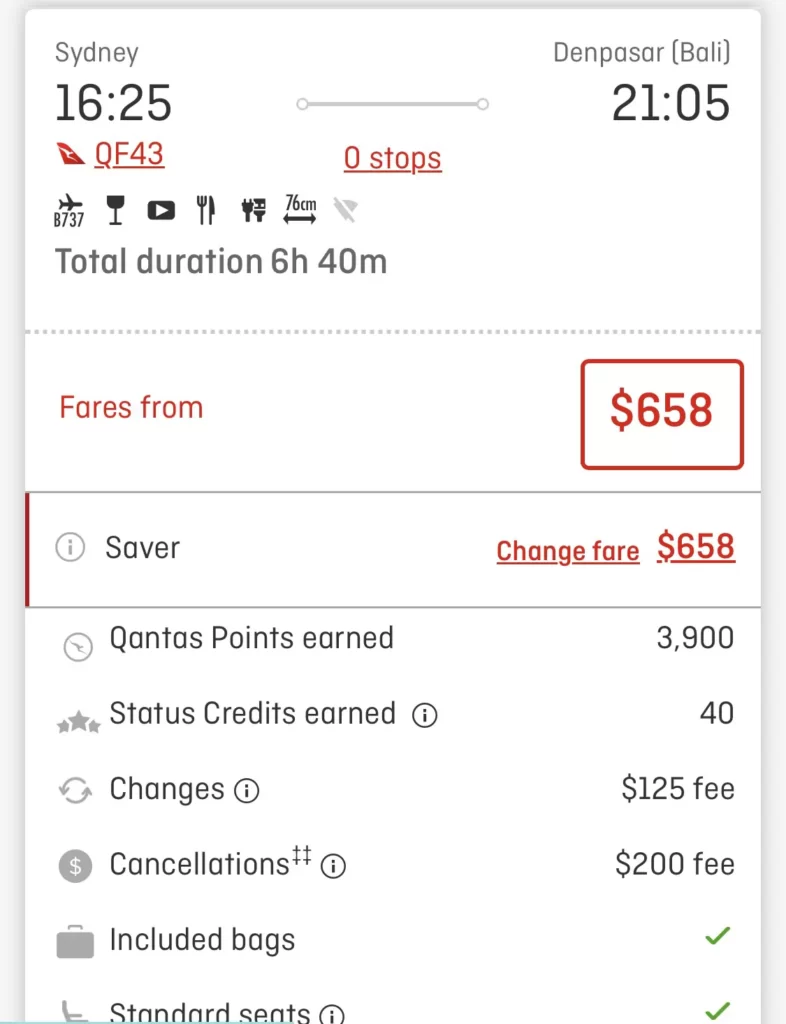The image size is (786, 1024).
Task: Click the Qantas kangaroo logo
Action: (x=70, y=155)
